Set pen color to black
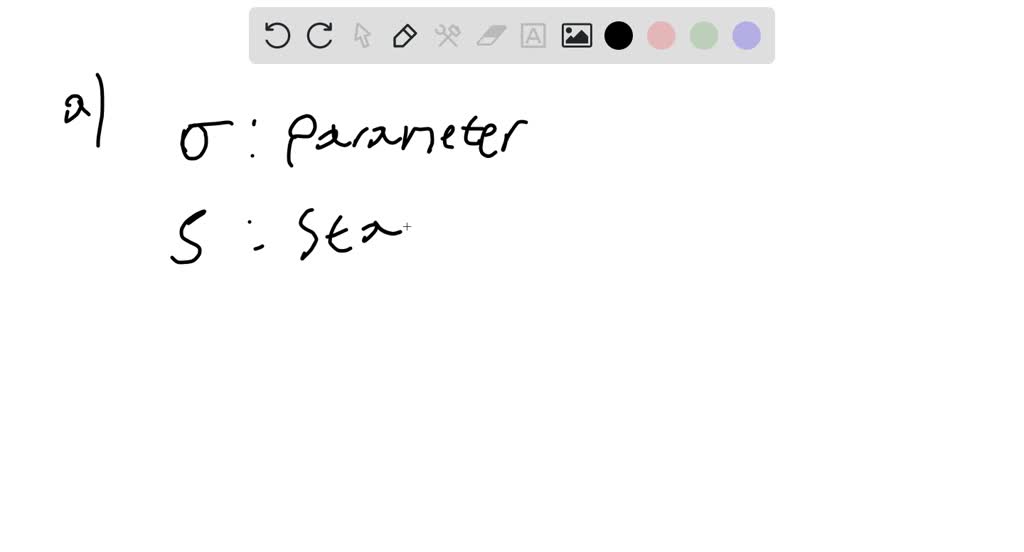Image resolution: width=1024 pixels, height=552 pixels. tap(618, 35)
